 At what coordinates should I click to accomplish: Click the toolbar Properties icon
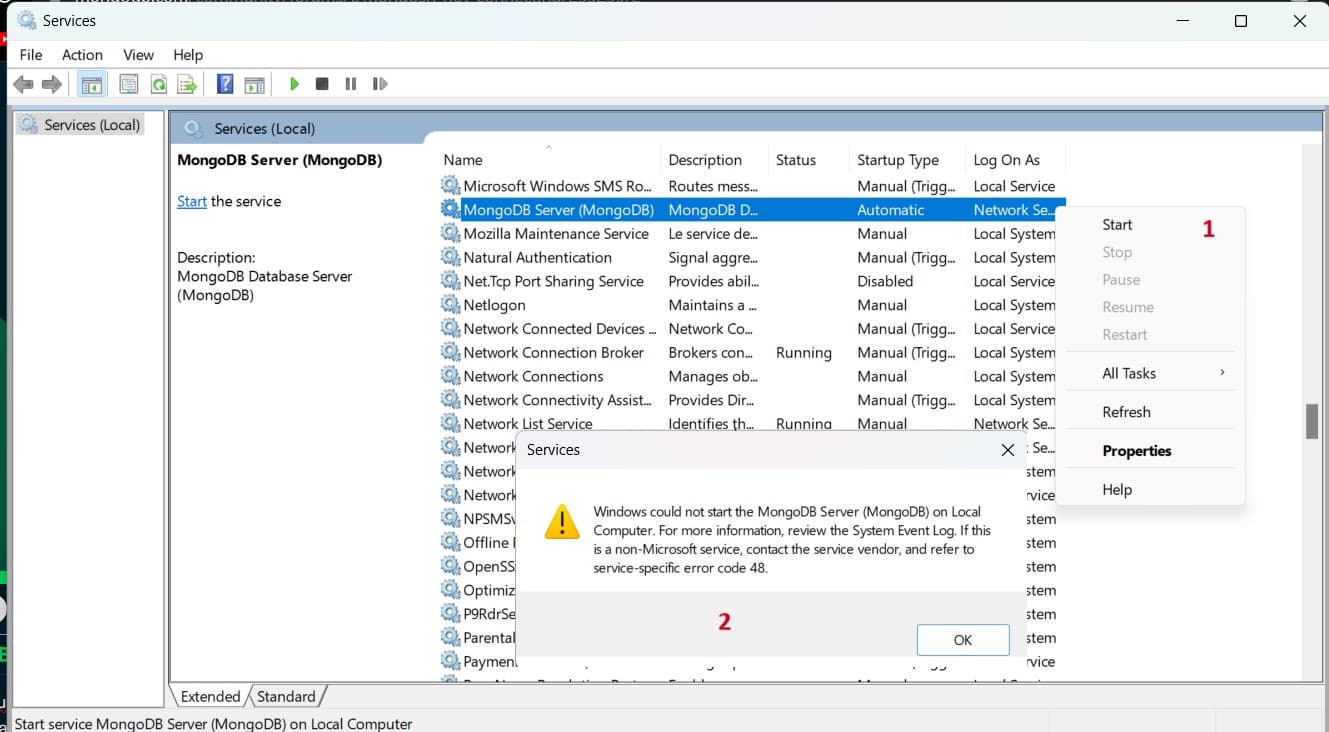(129, 85)
